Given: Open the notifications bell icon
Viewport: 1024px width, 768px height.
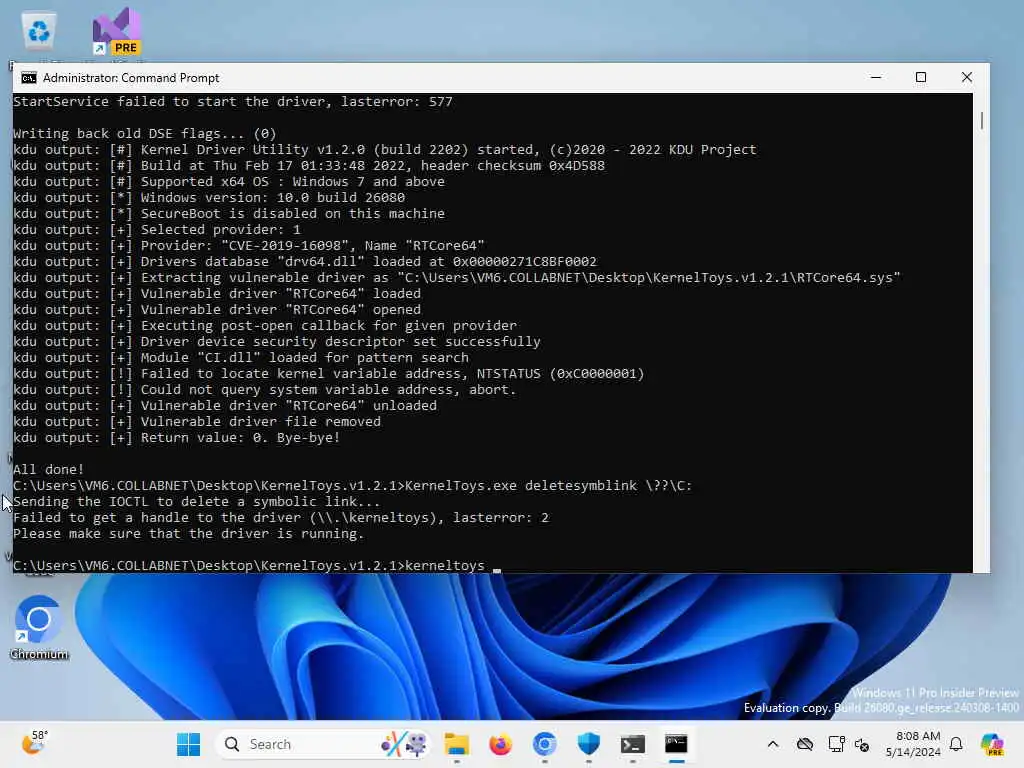Looking at the screenshot, I should click(x=956, y=744).
